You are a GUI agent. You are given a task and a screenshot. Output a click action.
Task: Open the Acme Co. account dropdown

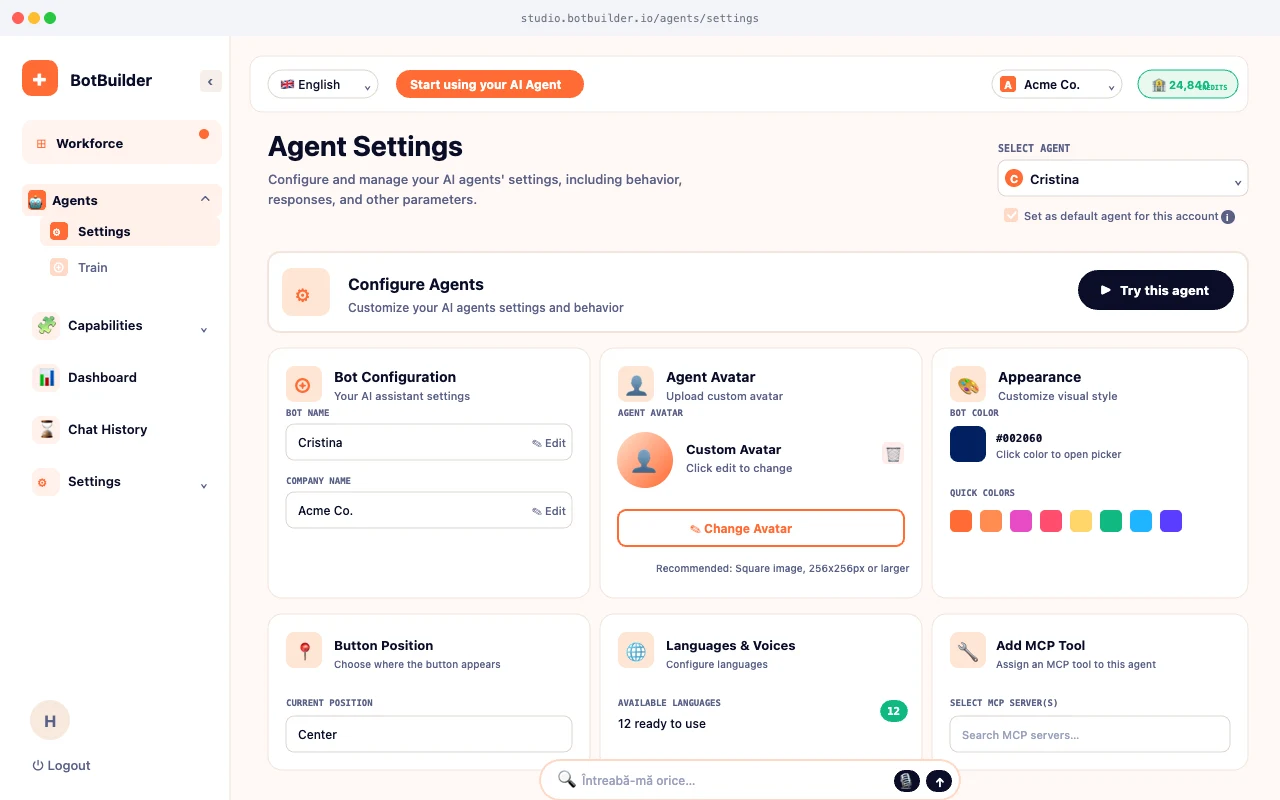coord(1057,85)
